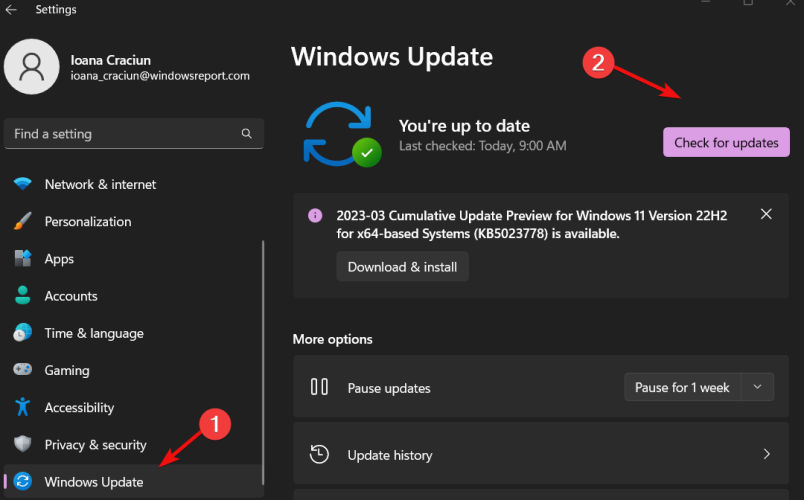Open Time & language settings
804x500 pixels.
[133, 333]
